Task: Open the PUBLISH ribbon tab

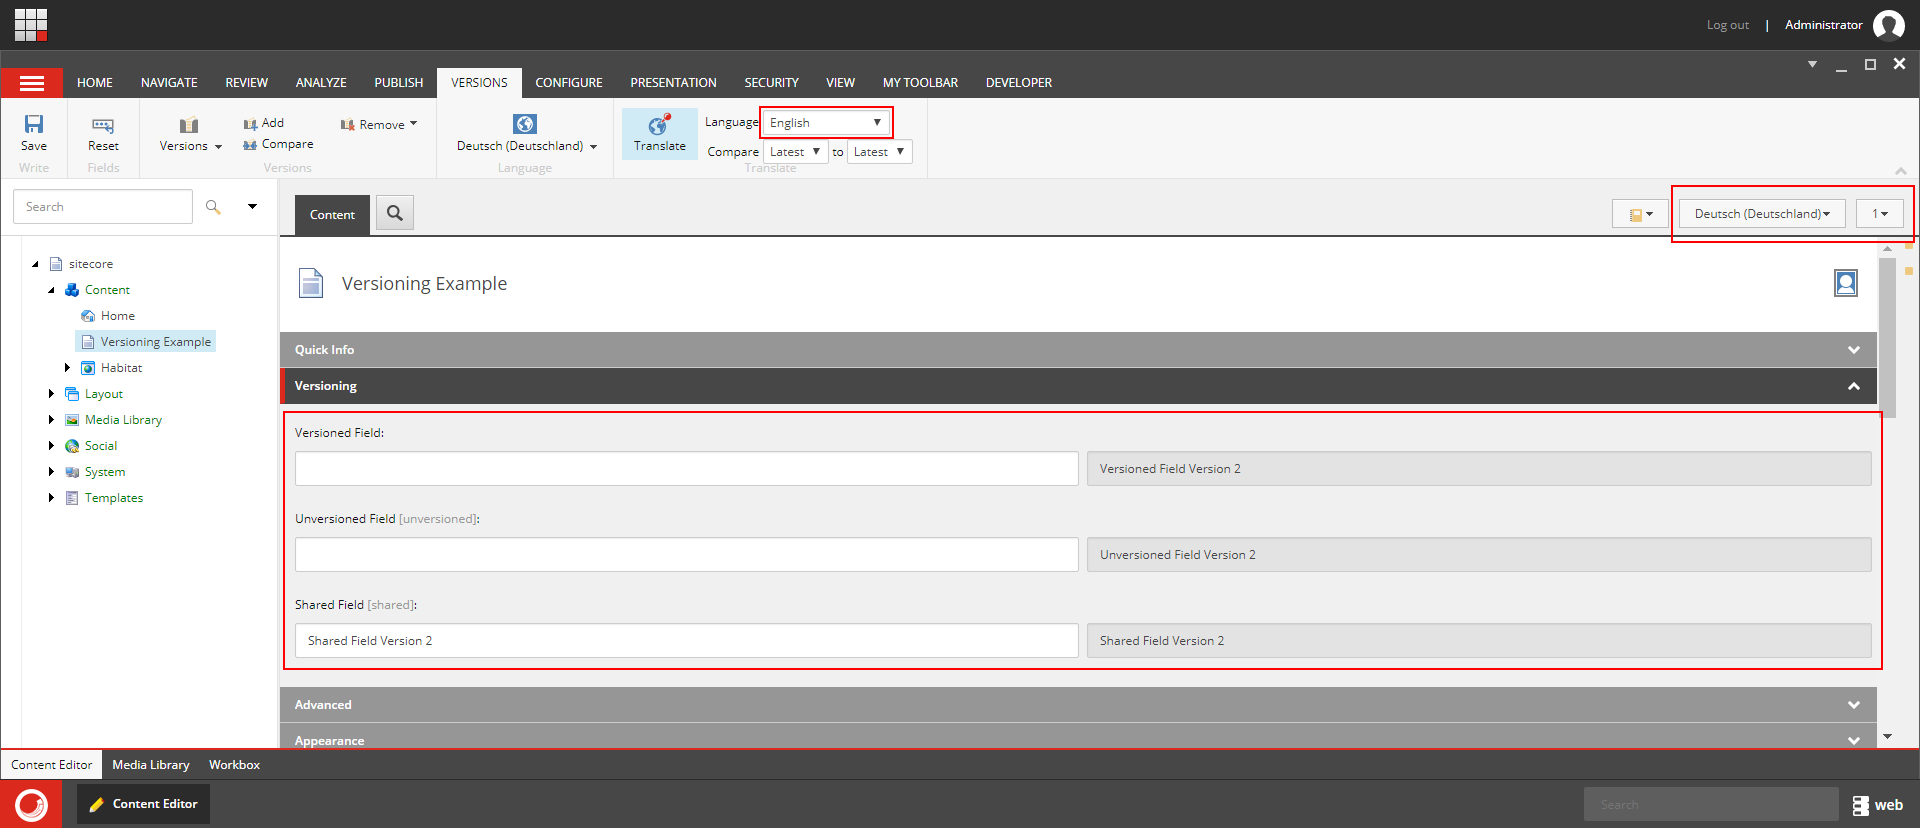Action: 399,83
